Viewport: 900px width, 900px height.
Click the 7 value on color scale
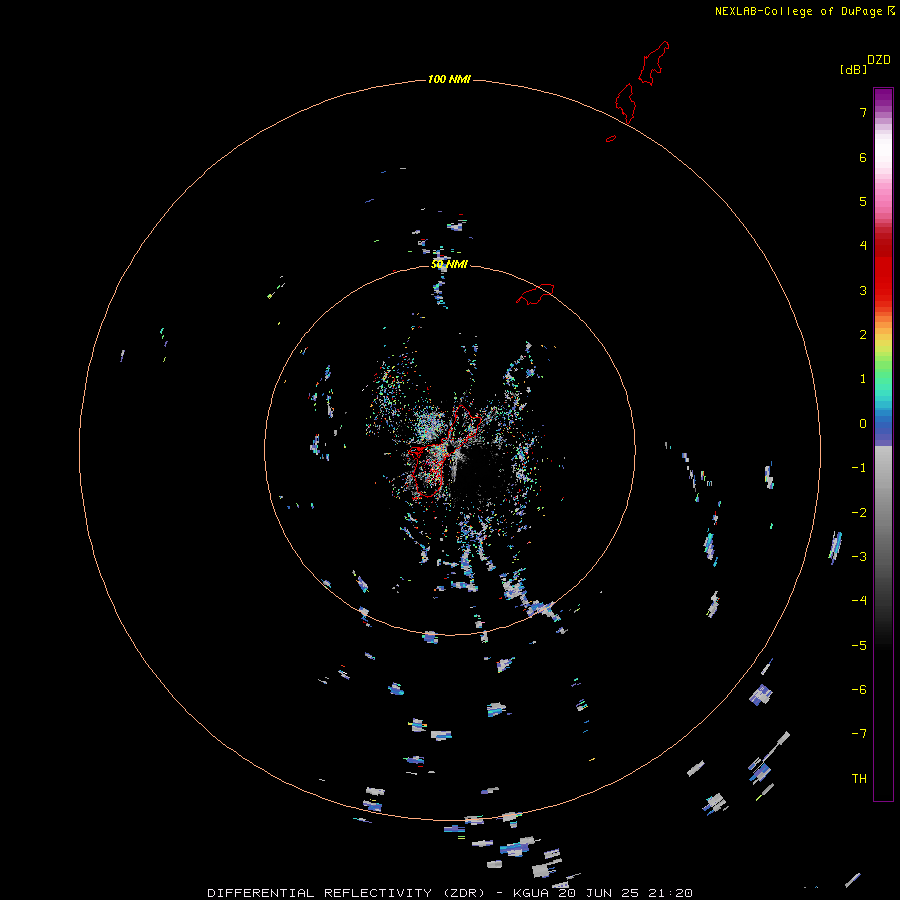coord(863,112)
